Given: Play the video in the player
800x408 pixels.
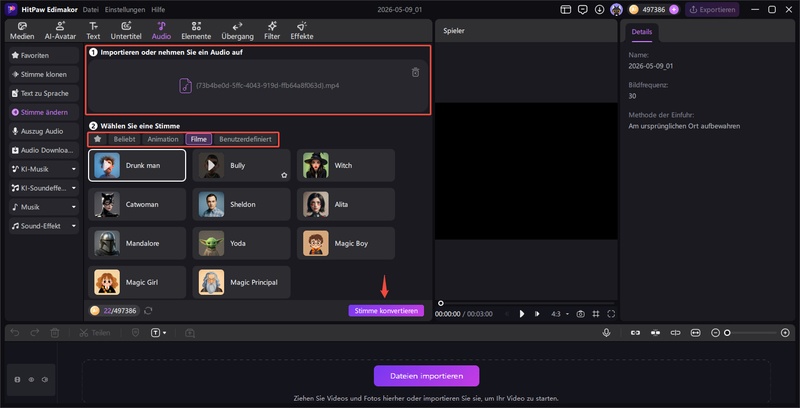Looking at the screenshot, I should (521, 314).
